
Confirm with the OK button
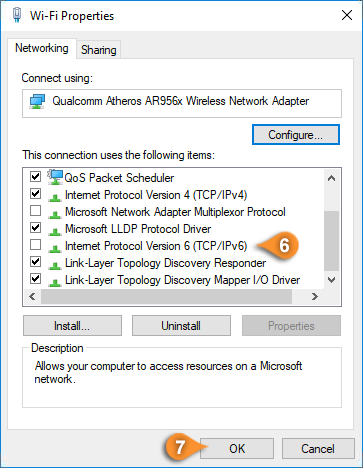237,448
